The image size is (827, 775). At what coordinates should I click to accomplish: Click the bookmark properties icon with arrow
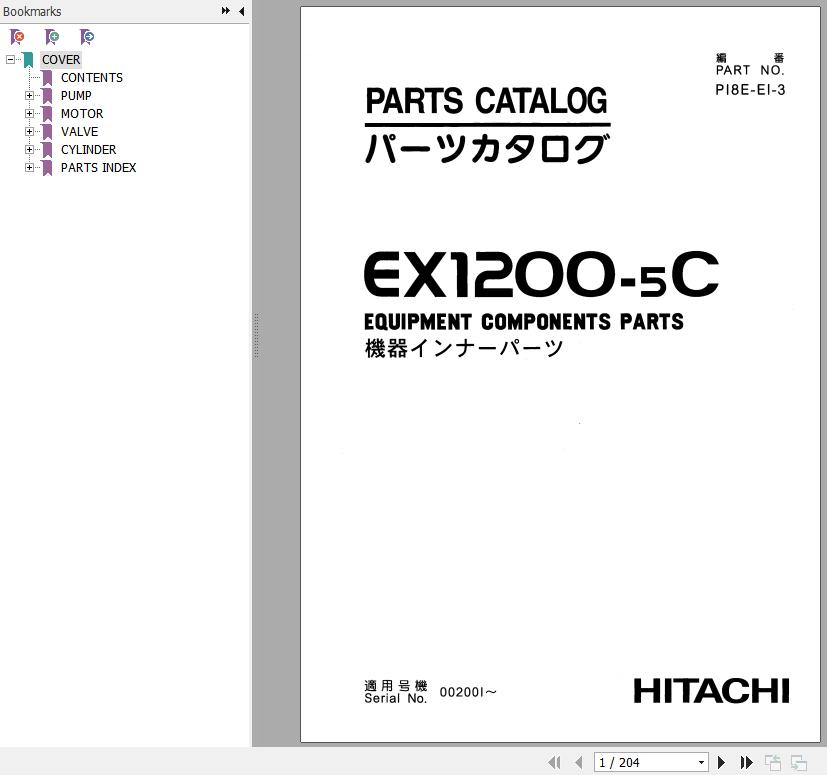[87, 37]
